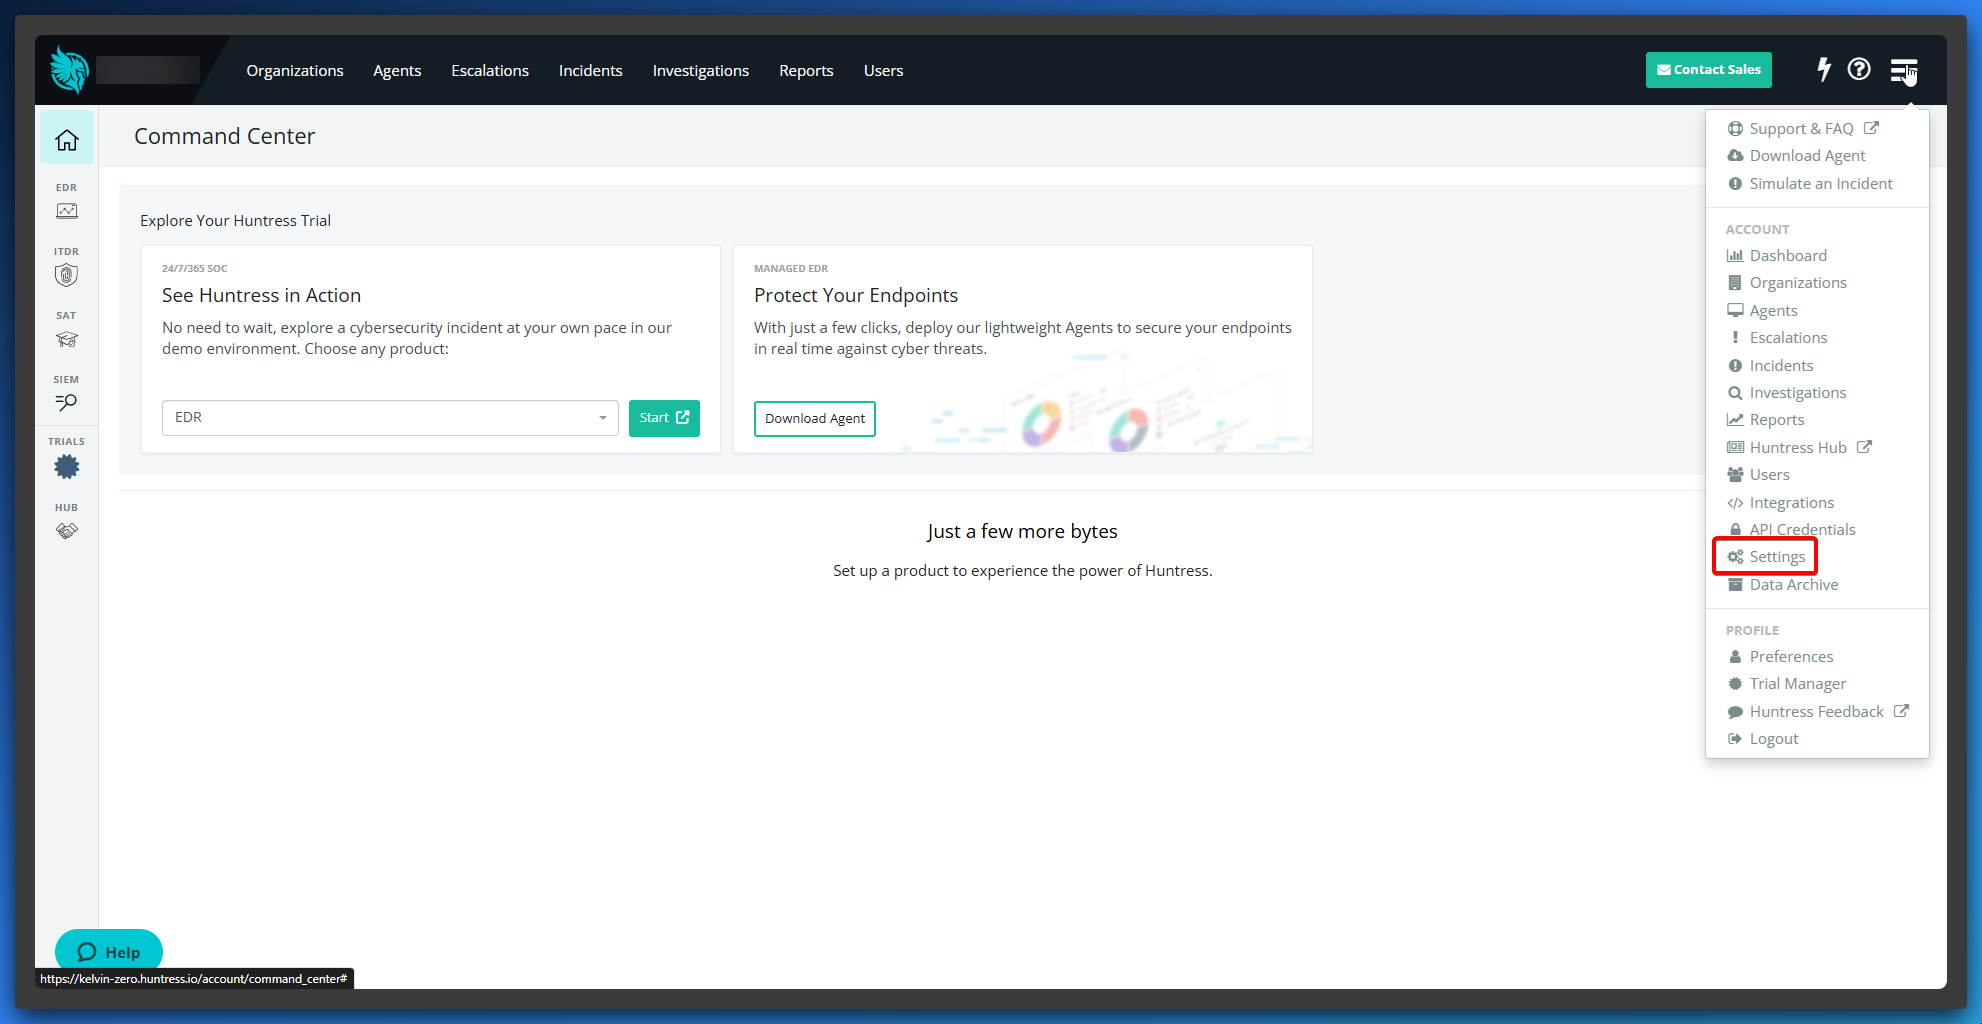Select API Credentials menu entry
Screen dimensions: 1982x1024
pos(1791,530)
